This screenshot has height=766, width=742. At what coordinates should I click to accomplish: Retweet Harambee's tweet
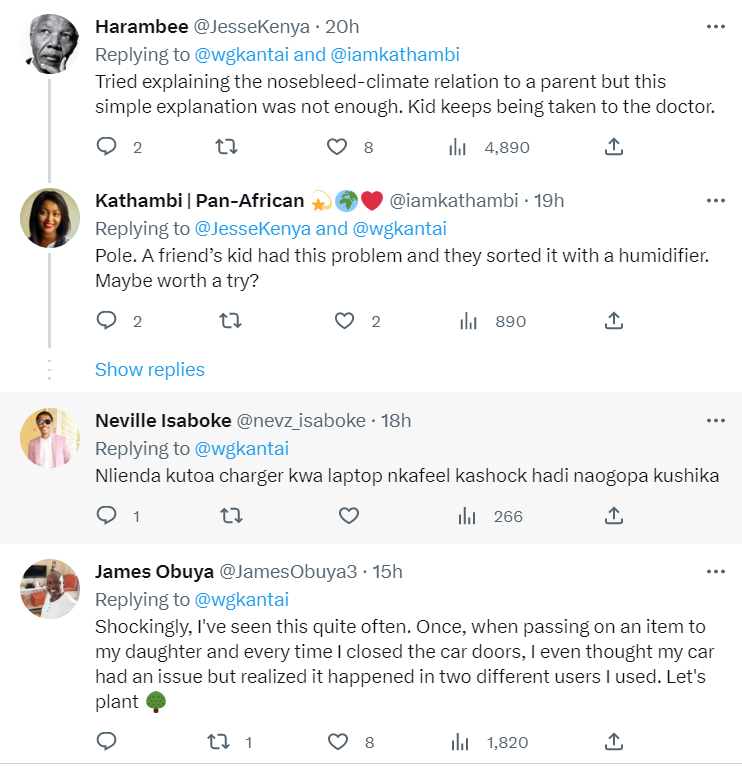click(x=227, y=147)
